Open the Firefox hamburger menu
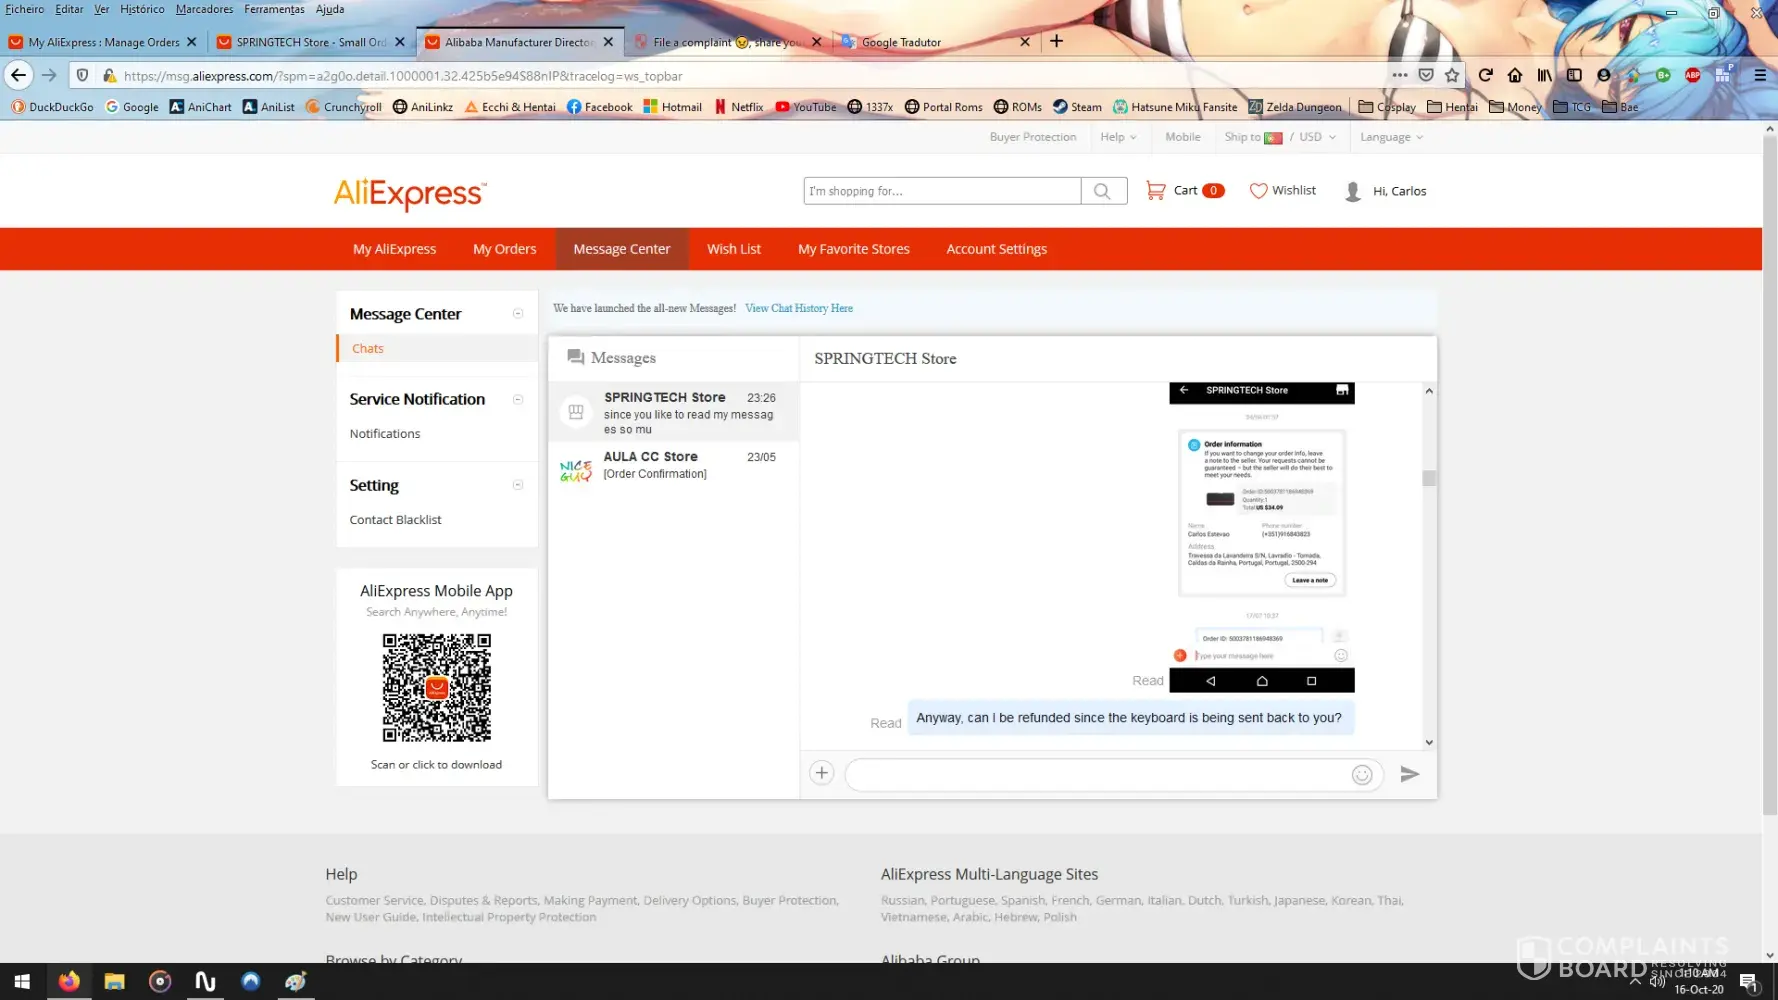Viewport: 1778px width, 1000px height. point(1760,75)
